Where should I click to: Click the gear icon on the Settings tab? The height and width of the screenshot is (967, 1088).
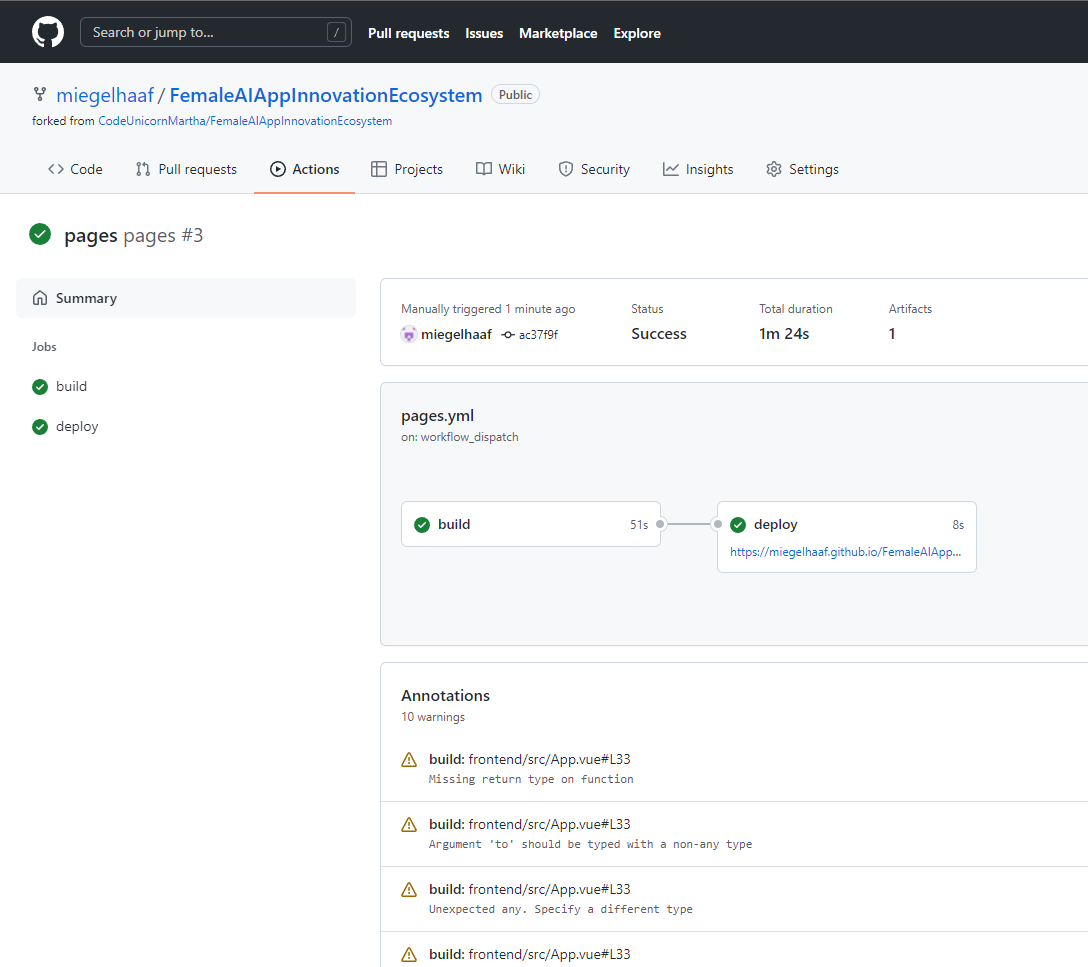(x=773, y=169)
